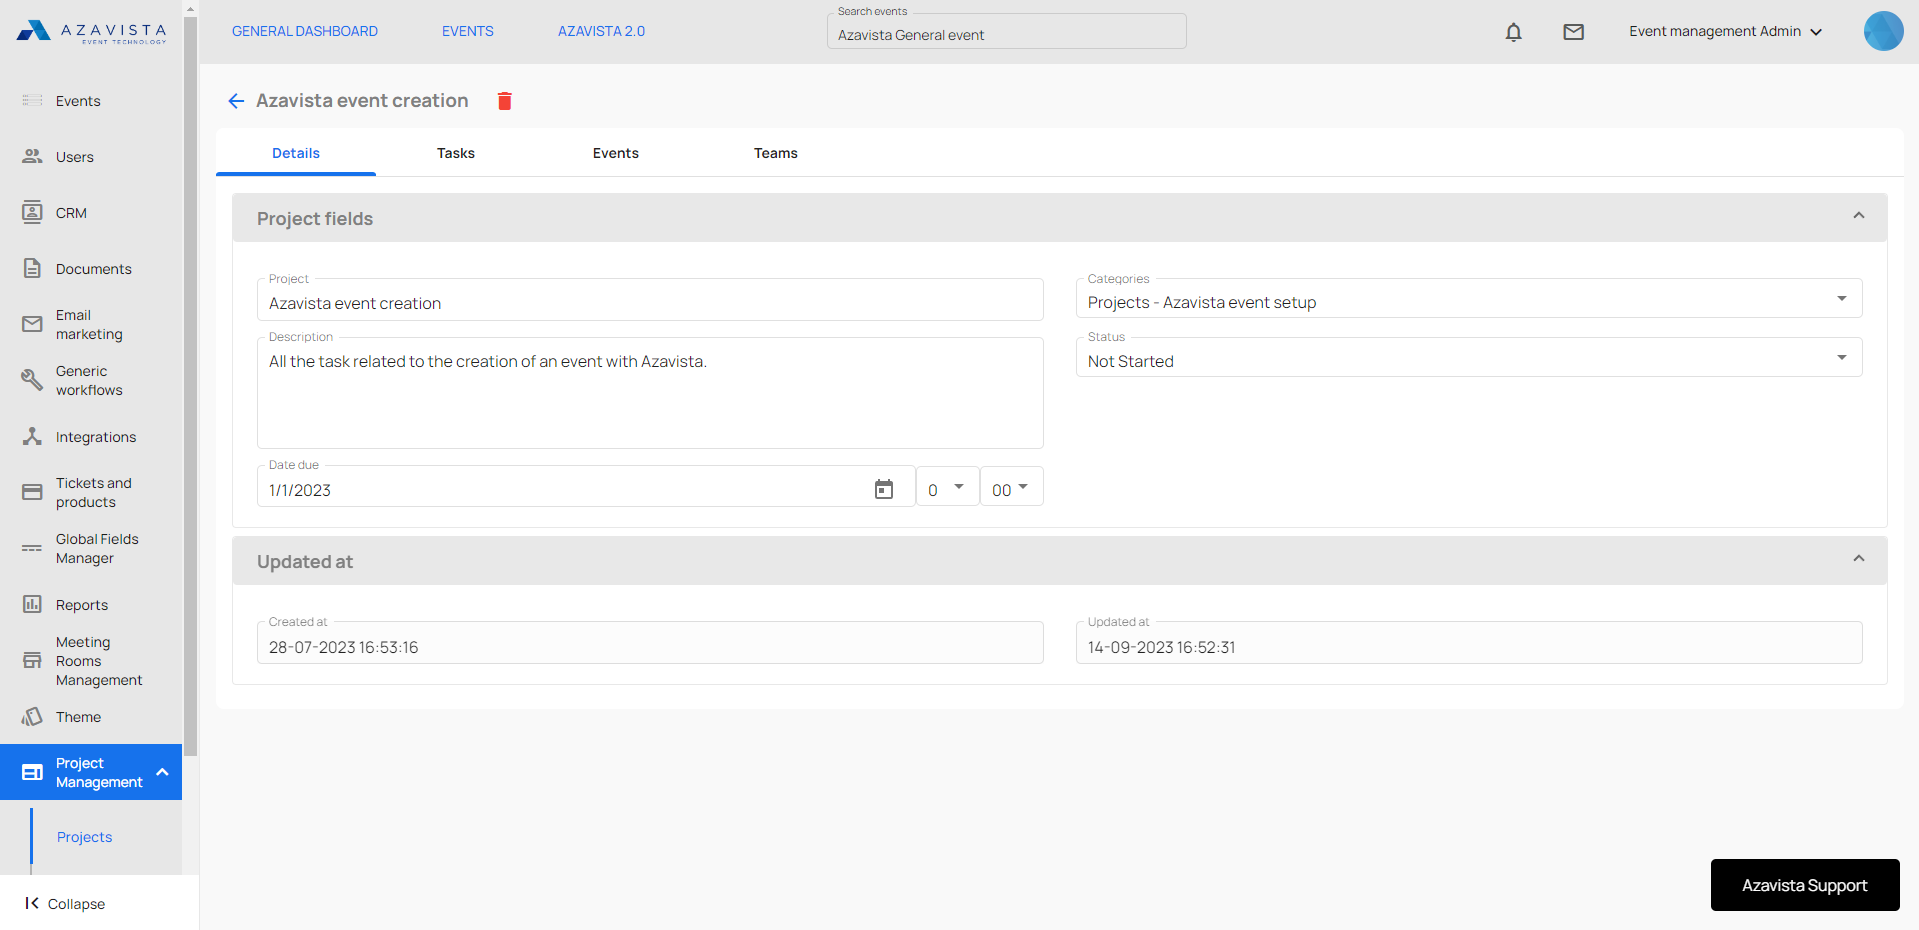Open the notifications bell
Image resolution: width=1919 pixels, height=930 pixels.
pos(1513,32)
